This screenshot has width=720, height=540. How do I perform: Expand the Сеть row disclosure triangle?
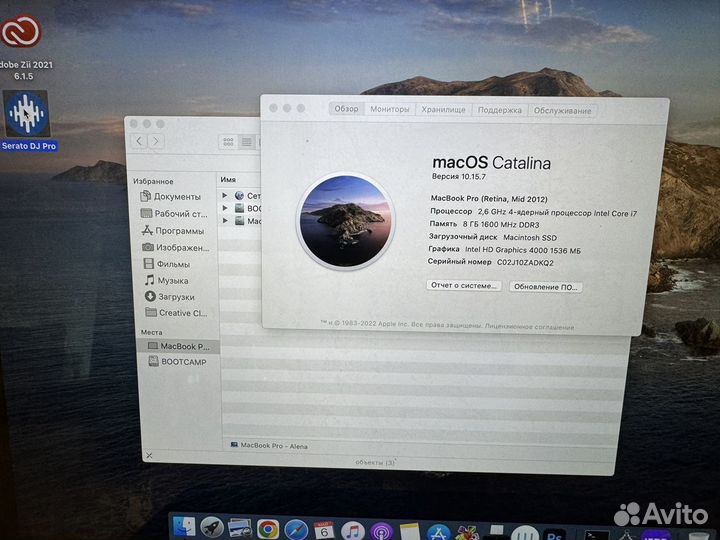pos(225,195)
